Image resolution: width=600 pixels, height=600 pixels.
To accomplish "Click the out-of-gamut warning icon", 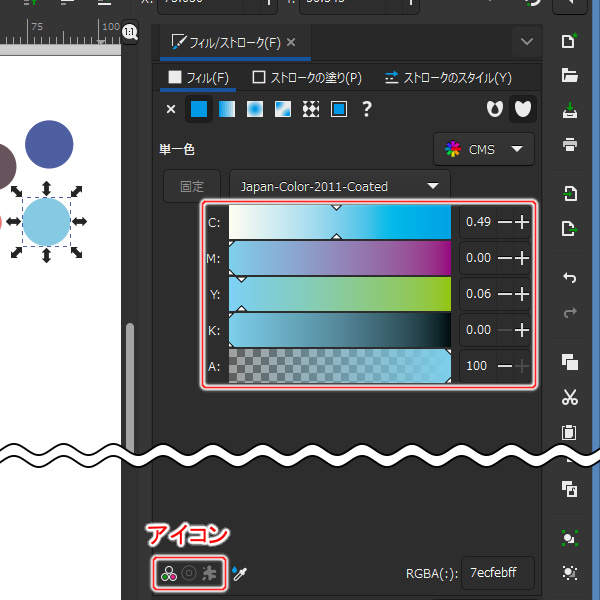I will [189, 573].
